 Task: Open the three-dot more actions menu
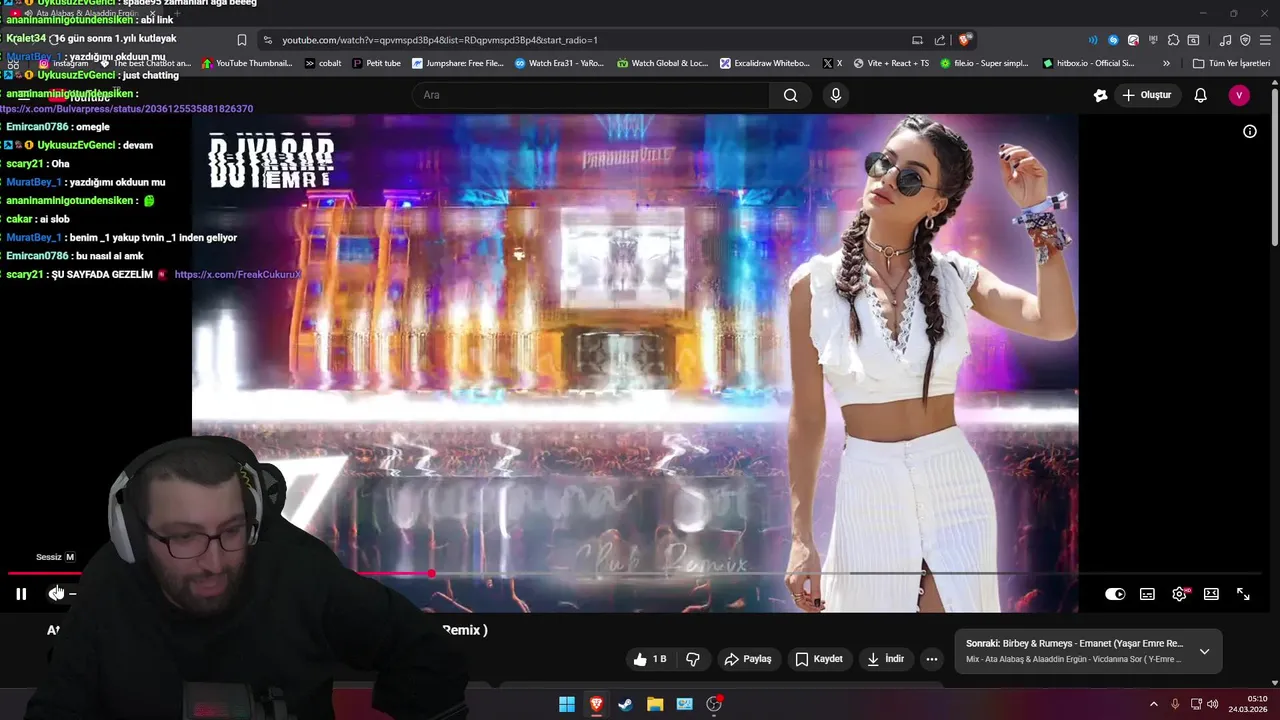click(932, 659)
